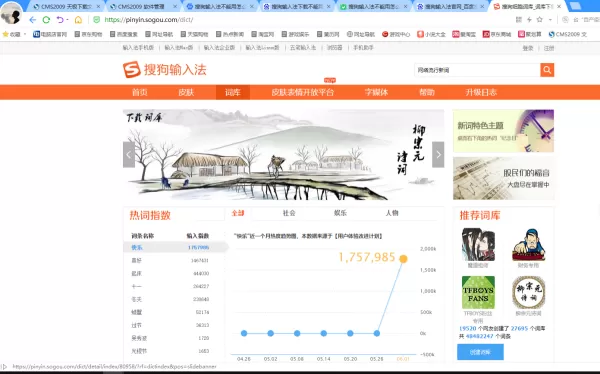Open the TFBOYS FANS dictionary thumbnail
Viewport: 600px width, 374px height.
[x=478, y=292]
